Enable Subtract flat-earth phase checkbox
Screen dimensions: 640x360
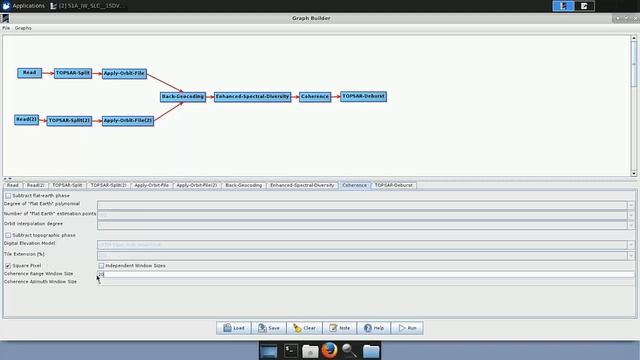8,196
